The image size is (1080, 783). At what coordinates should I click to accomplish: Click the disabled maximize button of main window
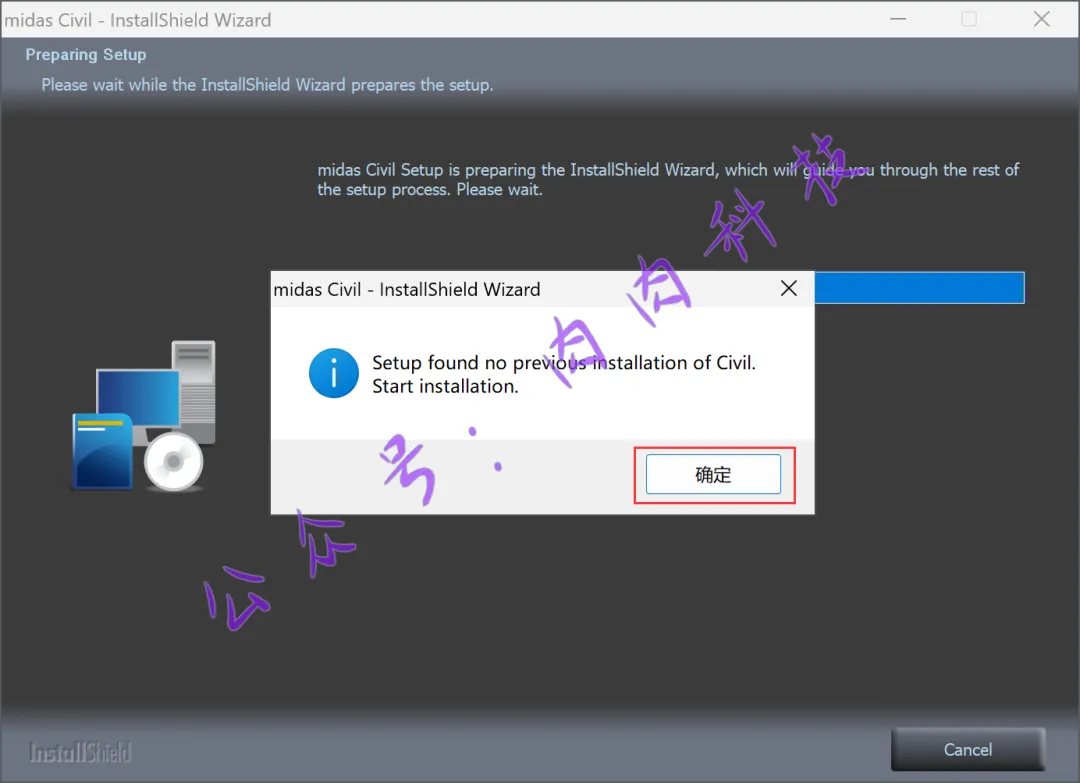969,19
